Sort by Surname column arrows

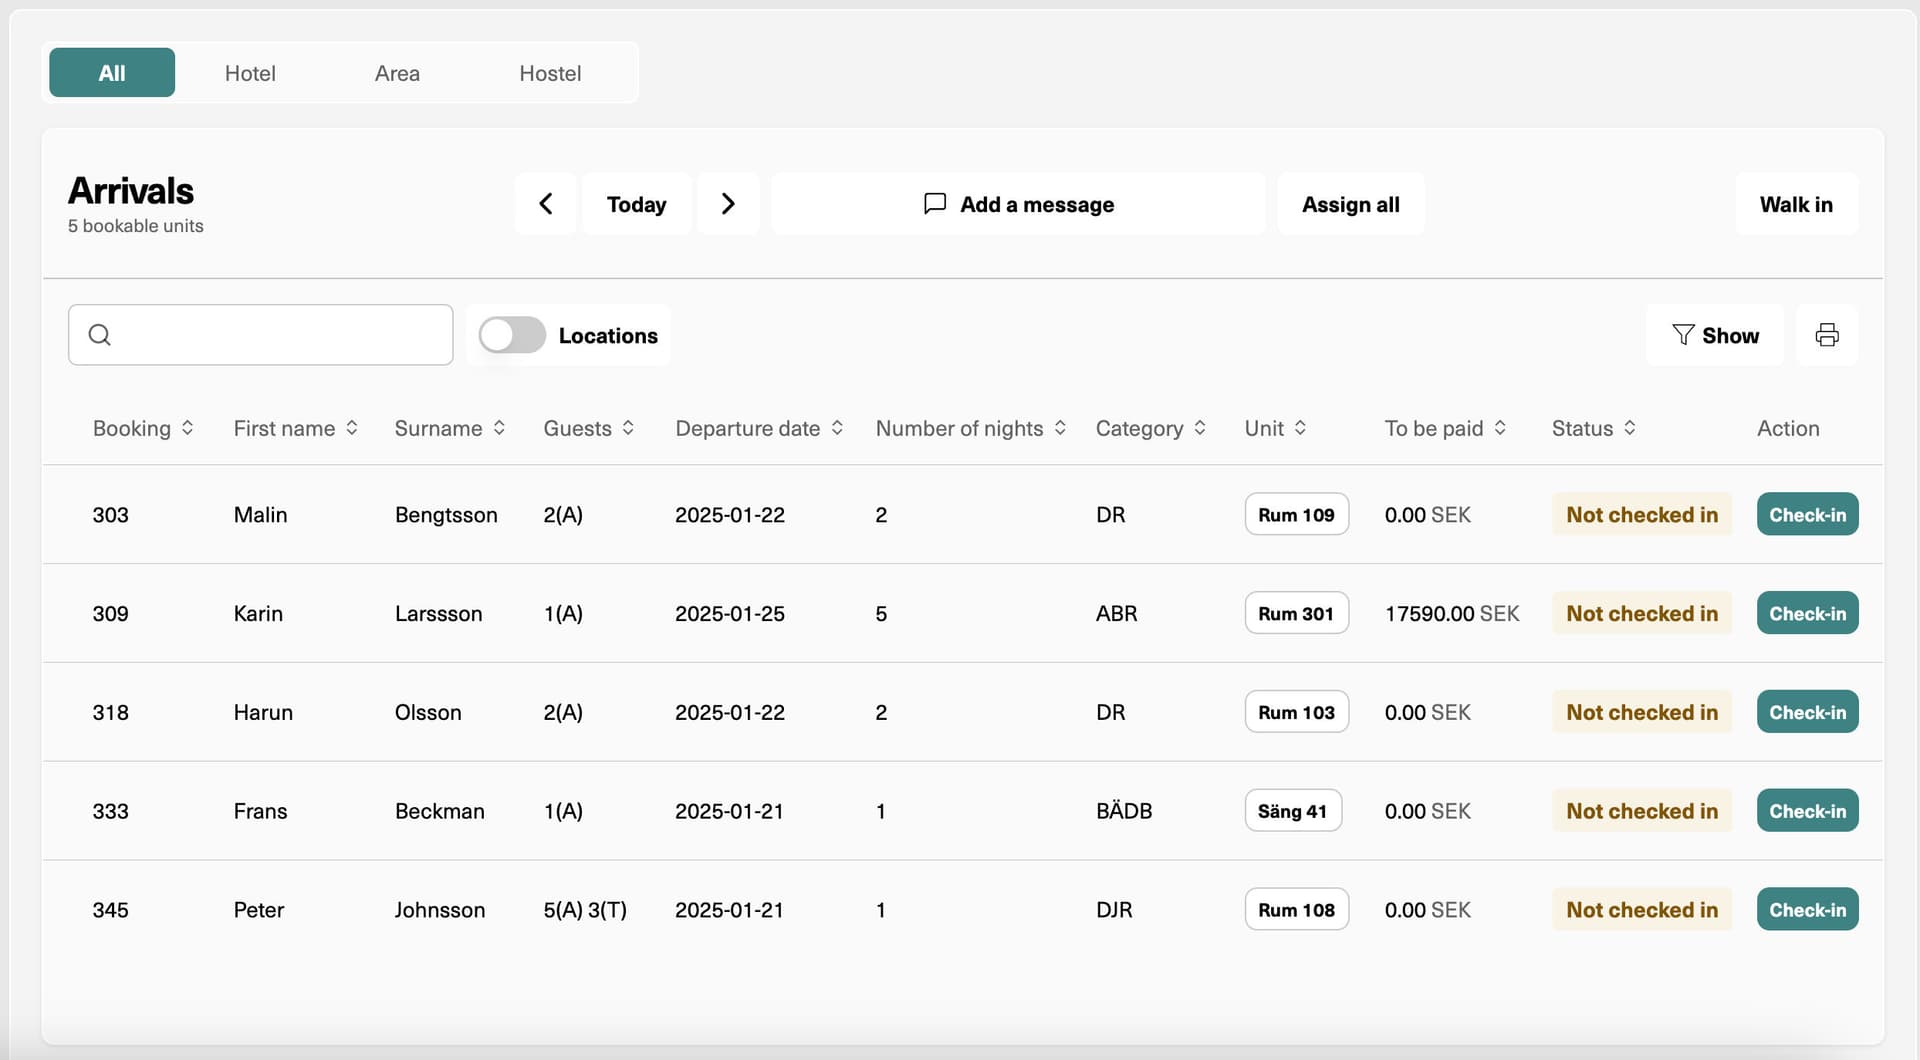click(x=499, y=428)
